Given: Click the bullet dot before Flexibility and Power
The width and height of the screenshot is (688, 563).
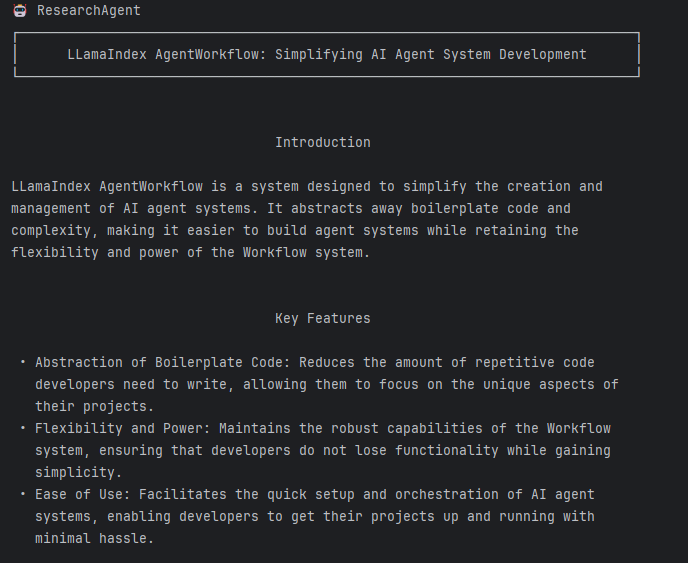Looking at the screenshot, I should click(23, 428).
